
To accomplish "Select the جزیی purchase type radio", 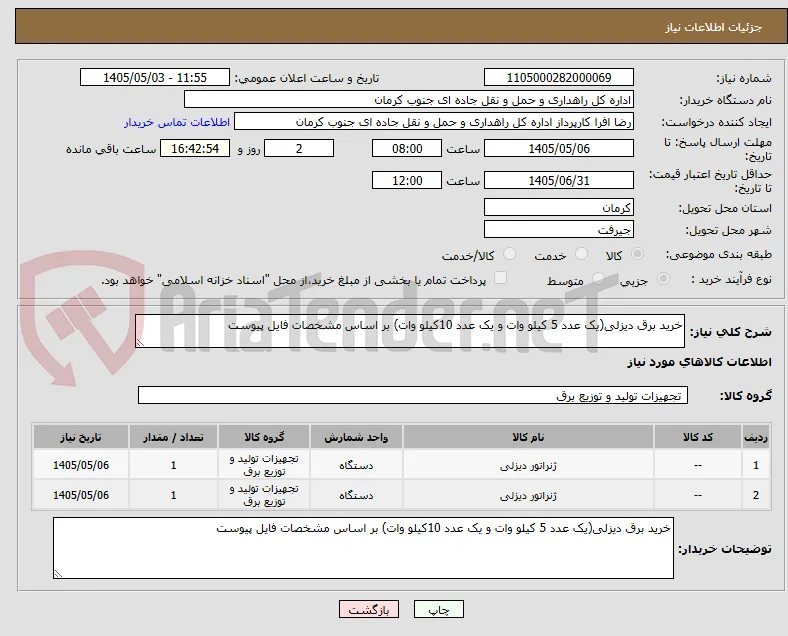I will [663, 279].
